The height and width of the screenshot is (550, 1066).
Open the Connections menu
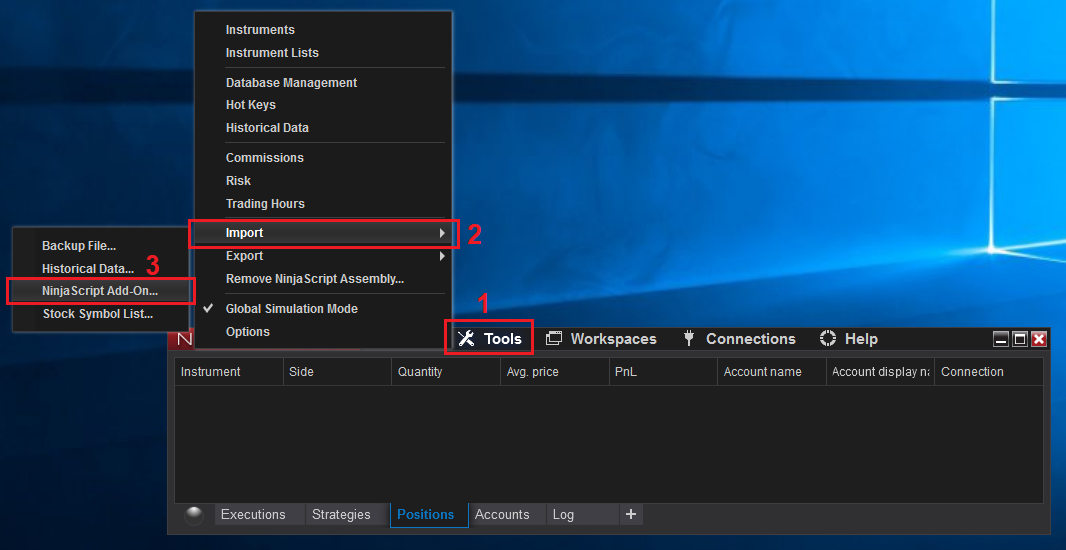[739, 339]
